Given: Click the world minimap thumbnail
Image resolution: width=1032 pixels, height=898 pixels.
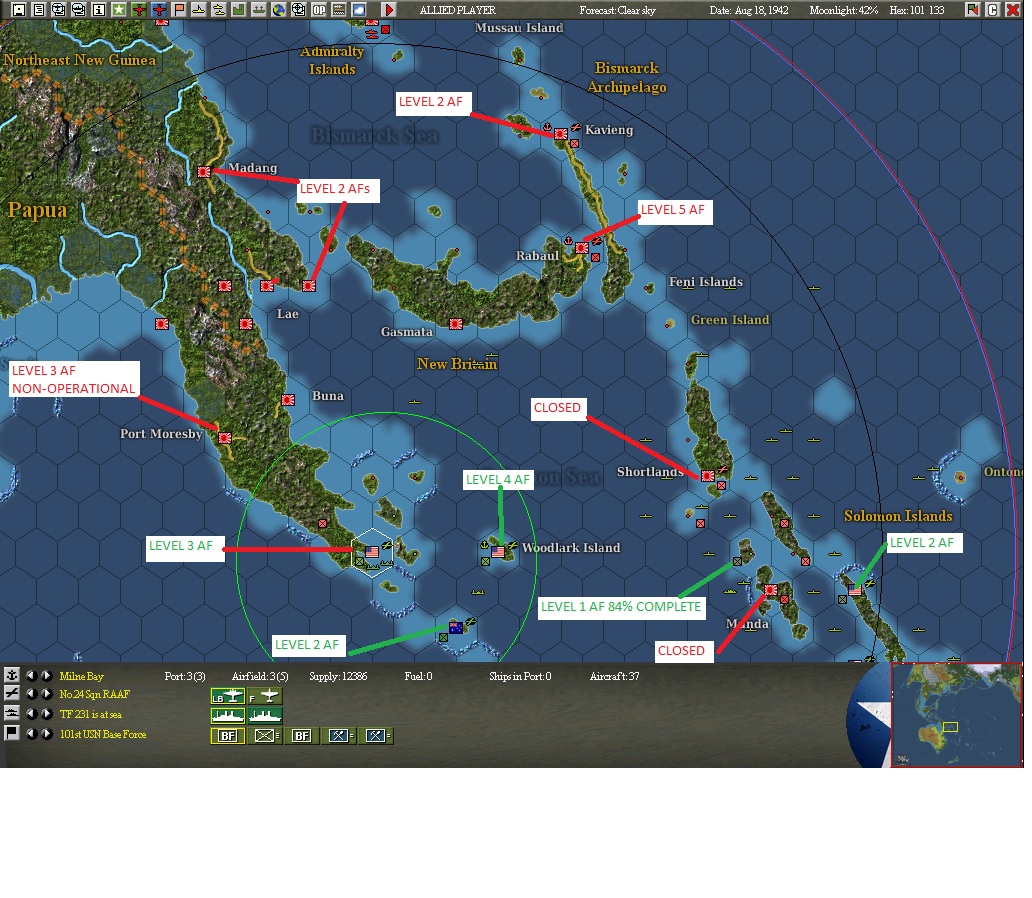Looking at the screenshot, I should [x=956, y=715].
